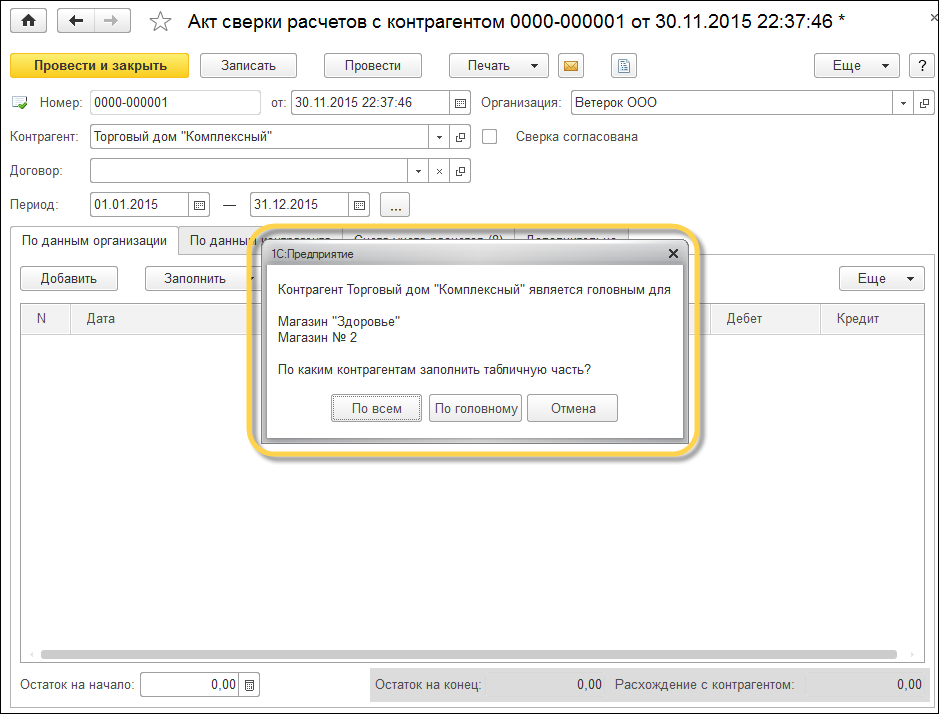The image size is (939, 714).
Task: Click the document date input field
Action: coord(370,103)
